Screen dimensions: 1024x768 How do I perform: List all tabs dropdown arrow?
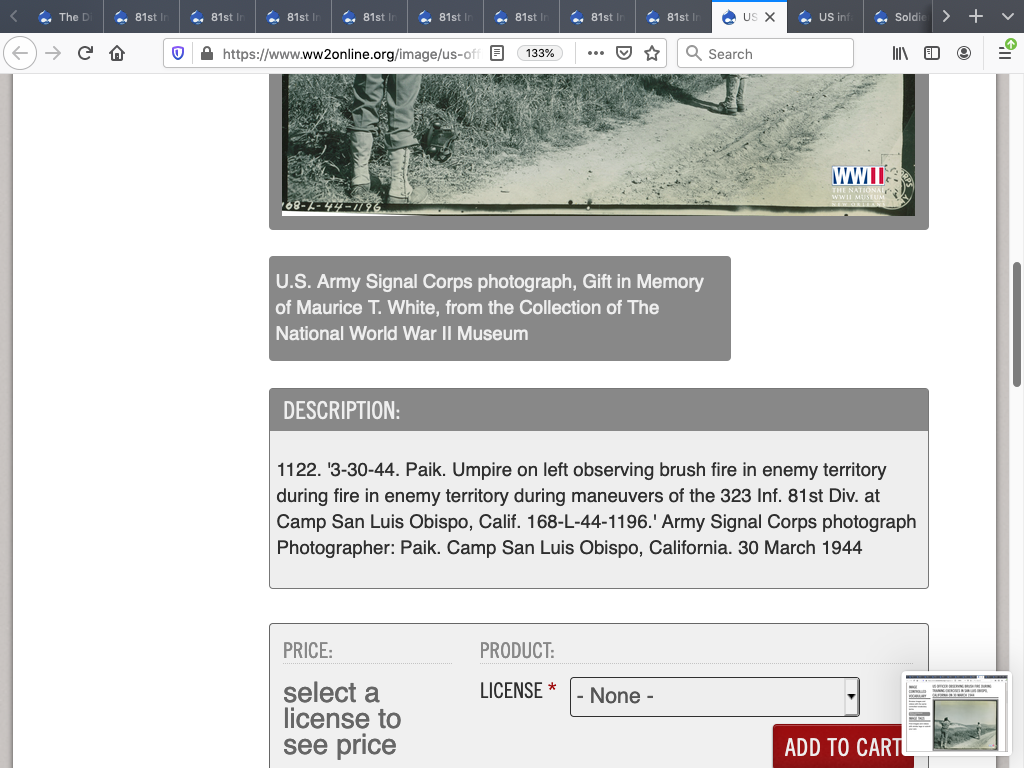click(946, 17)
